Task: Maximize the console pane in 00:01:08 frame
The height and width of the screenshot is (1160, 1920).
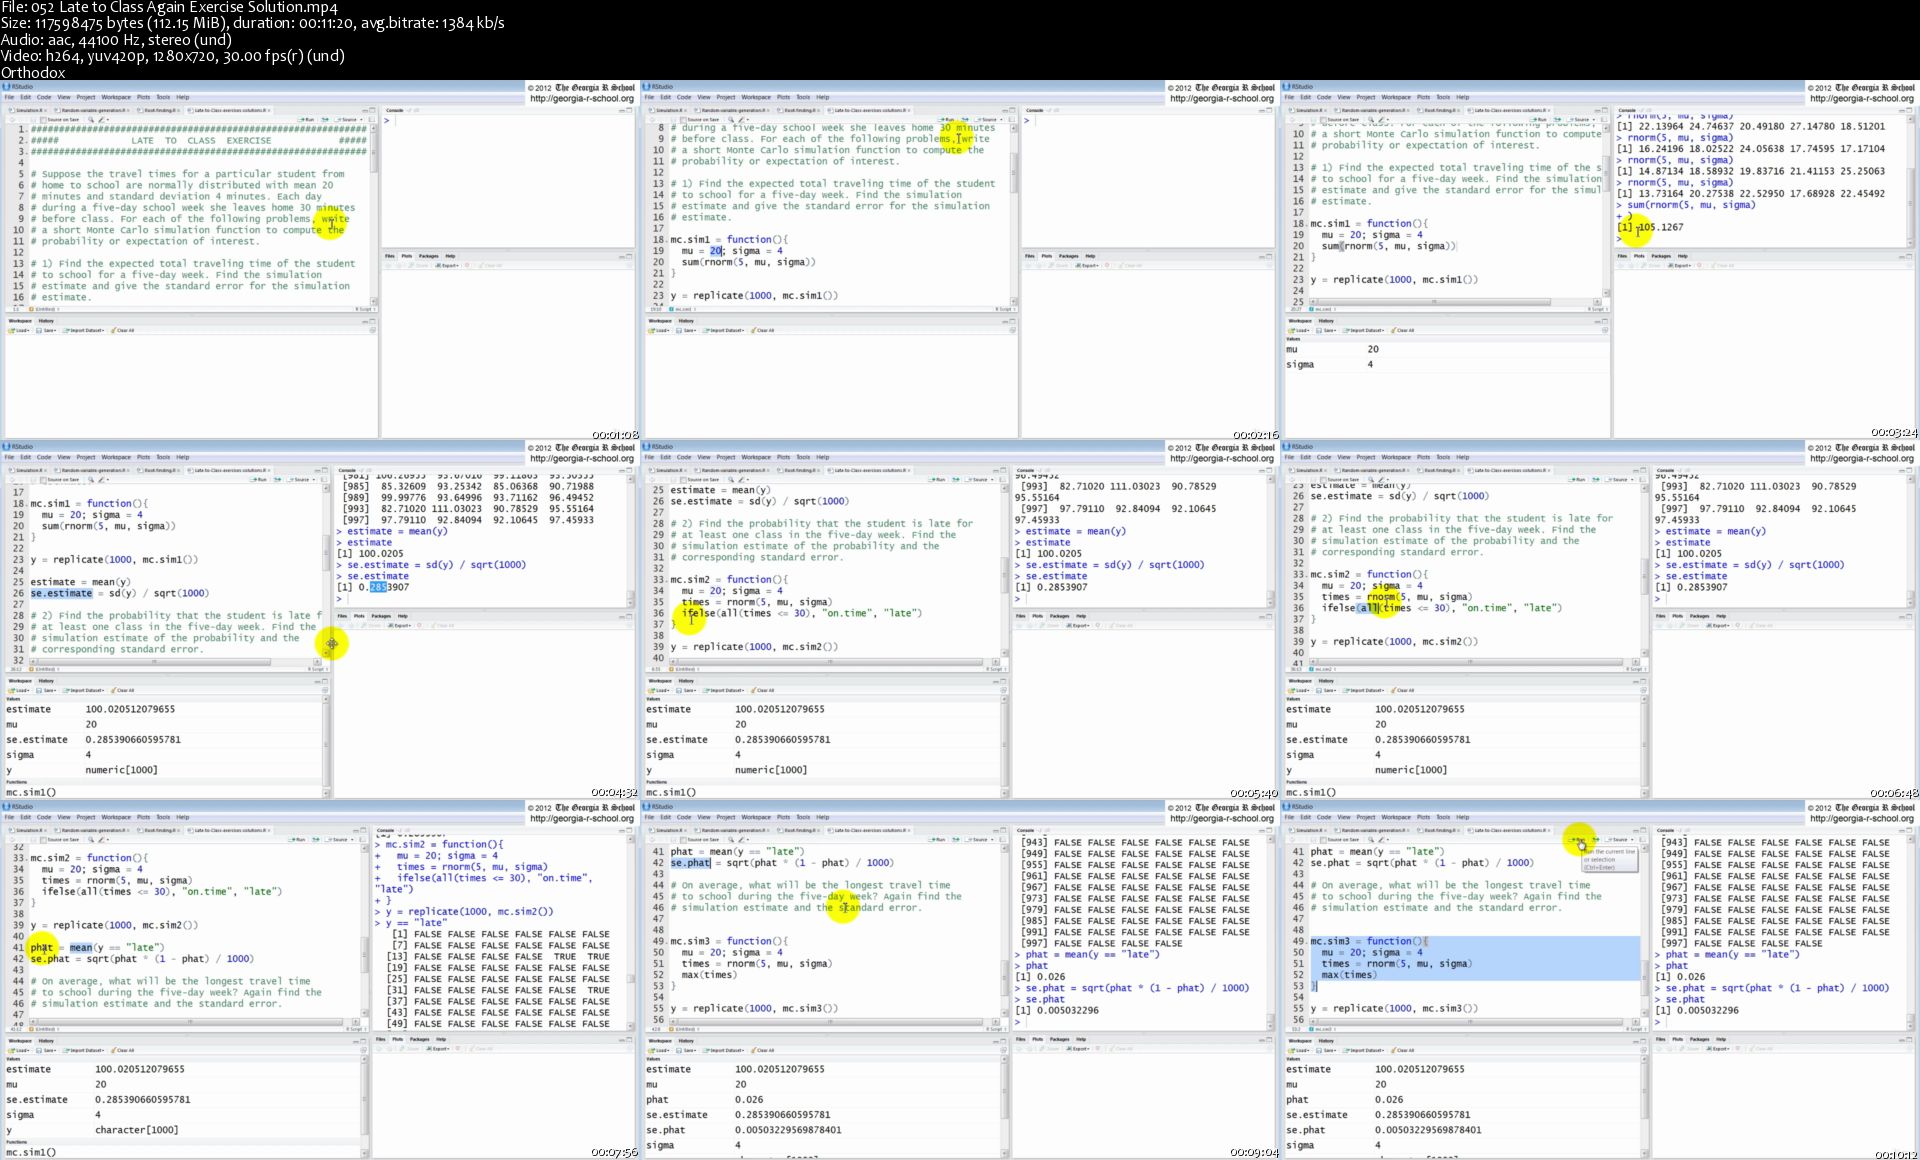Action: point(629,110)
